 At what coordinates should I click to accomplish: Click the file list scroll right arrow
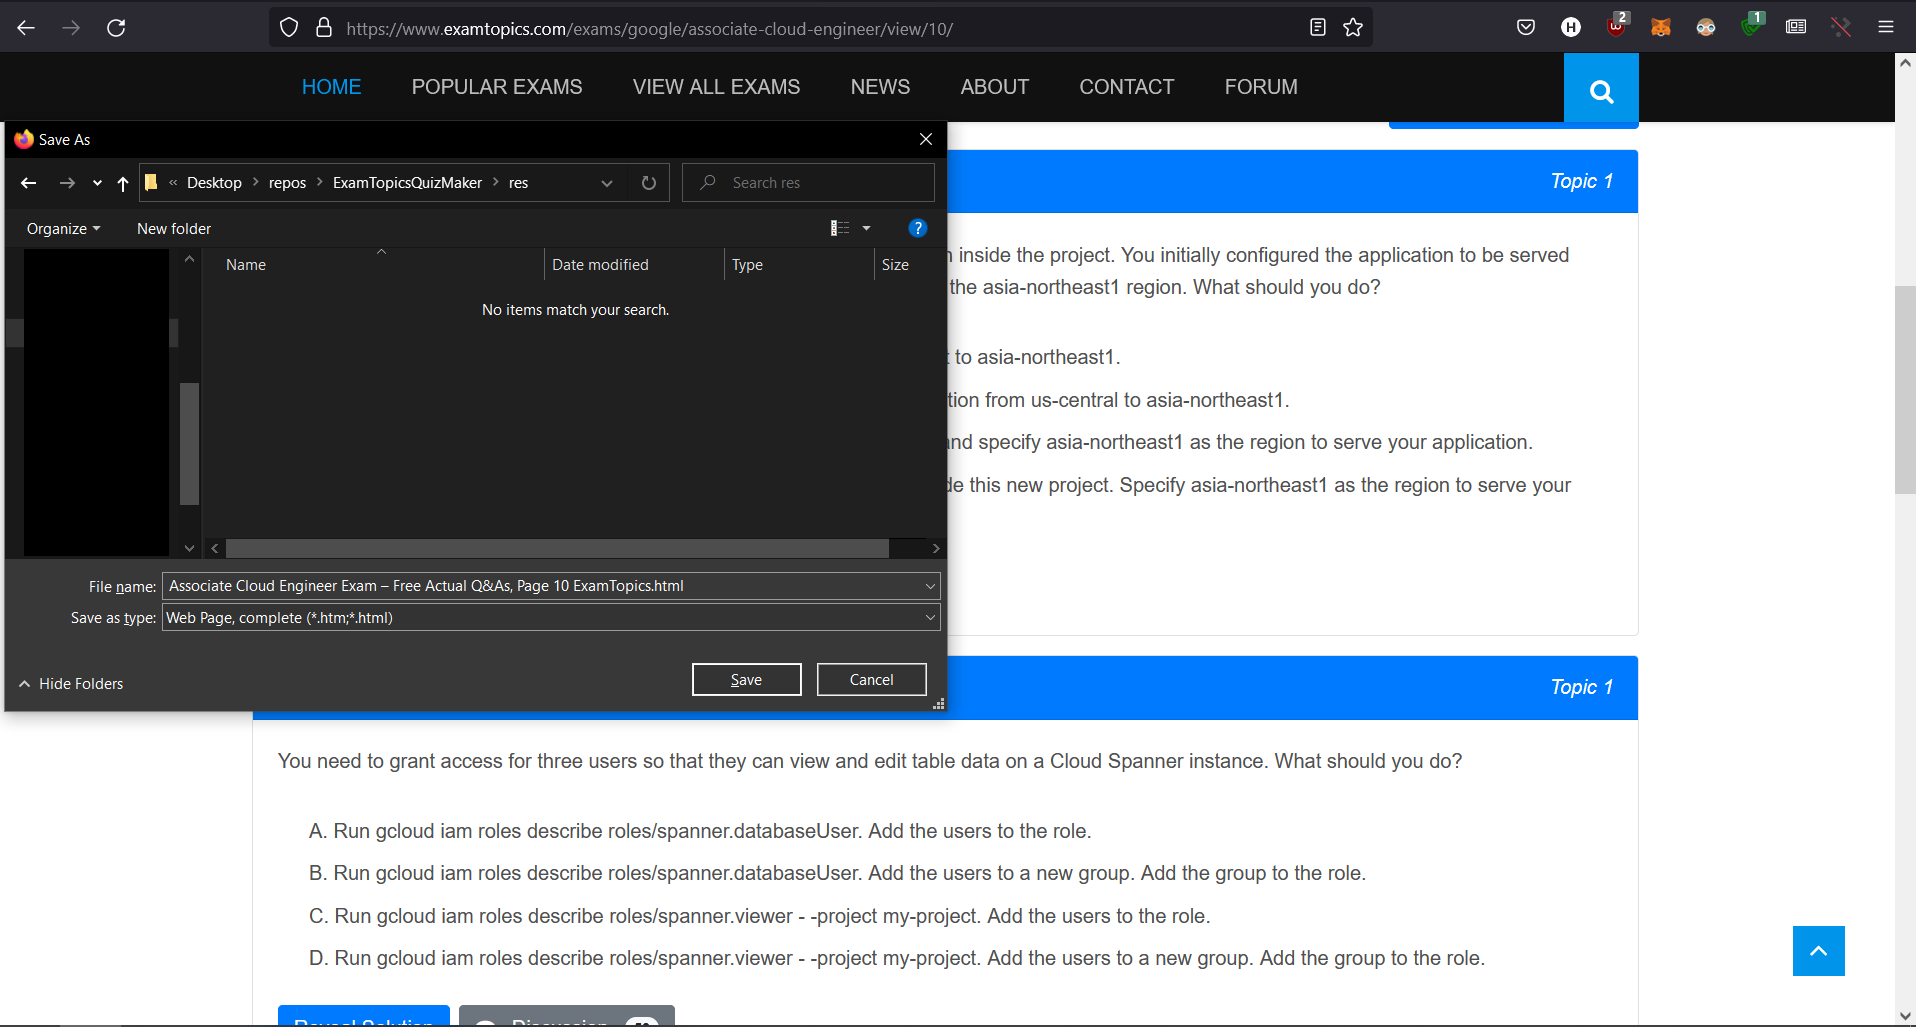click(x=935, y=549)
